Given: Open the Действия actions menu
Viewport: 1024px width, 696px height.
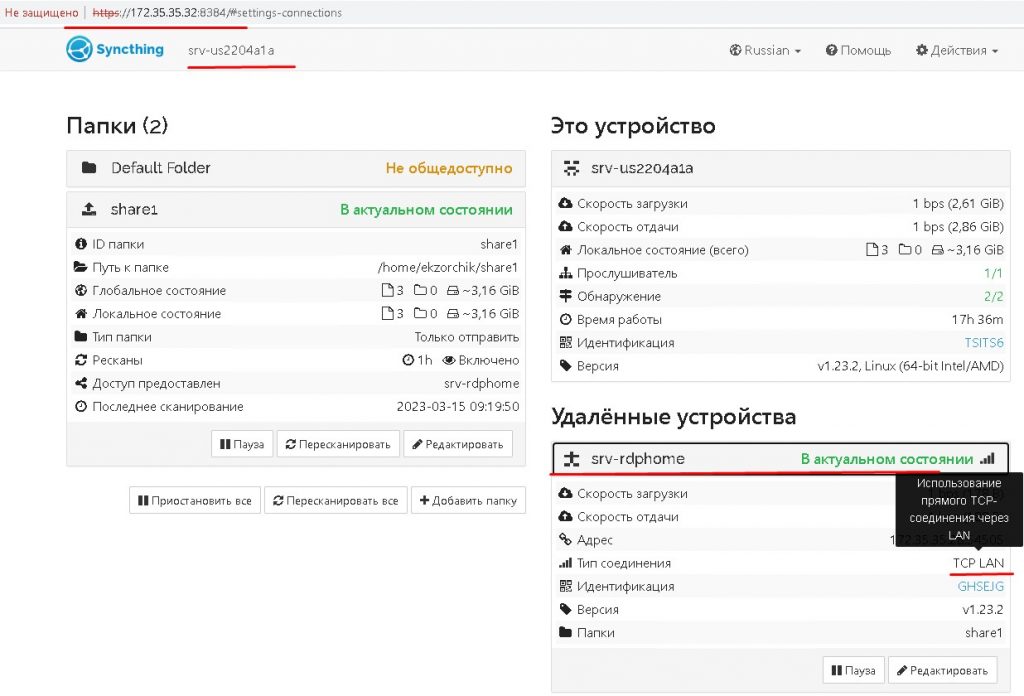Looking at the screenshot, I should pos(957,51).
